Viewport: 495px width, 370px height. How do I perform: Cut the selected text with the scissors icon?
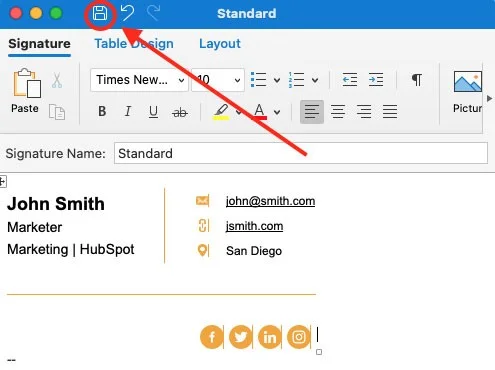pos(57,81)
